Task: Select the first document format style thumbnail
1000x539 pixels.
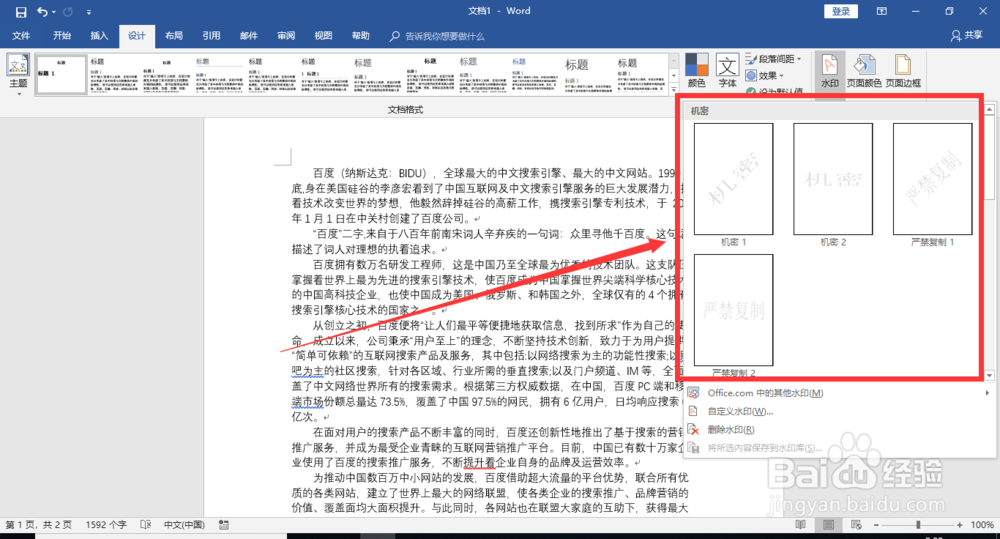Action: (x=61, y=75)
